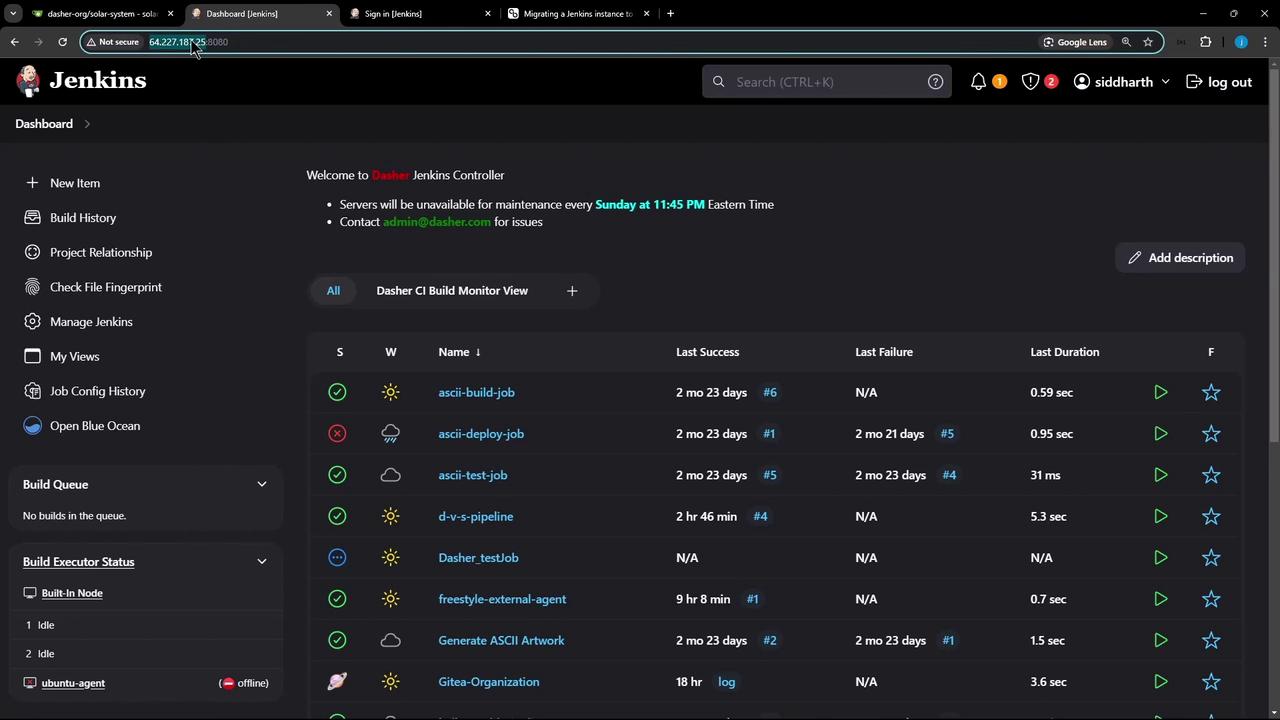Click the cloudy weather icon for ascii-test-job
The image size is (1280, 720).
[x=391, y=475]
